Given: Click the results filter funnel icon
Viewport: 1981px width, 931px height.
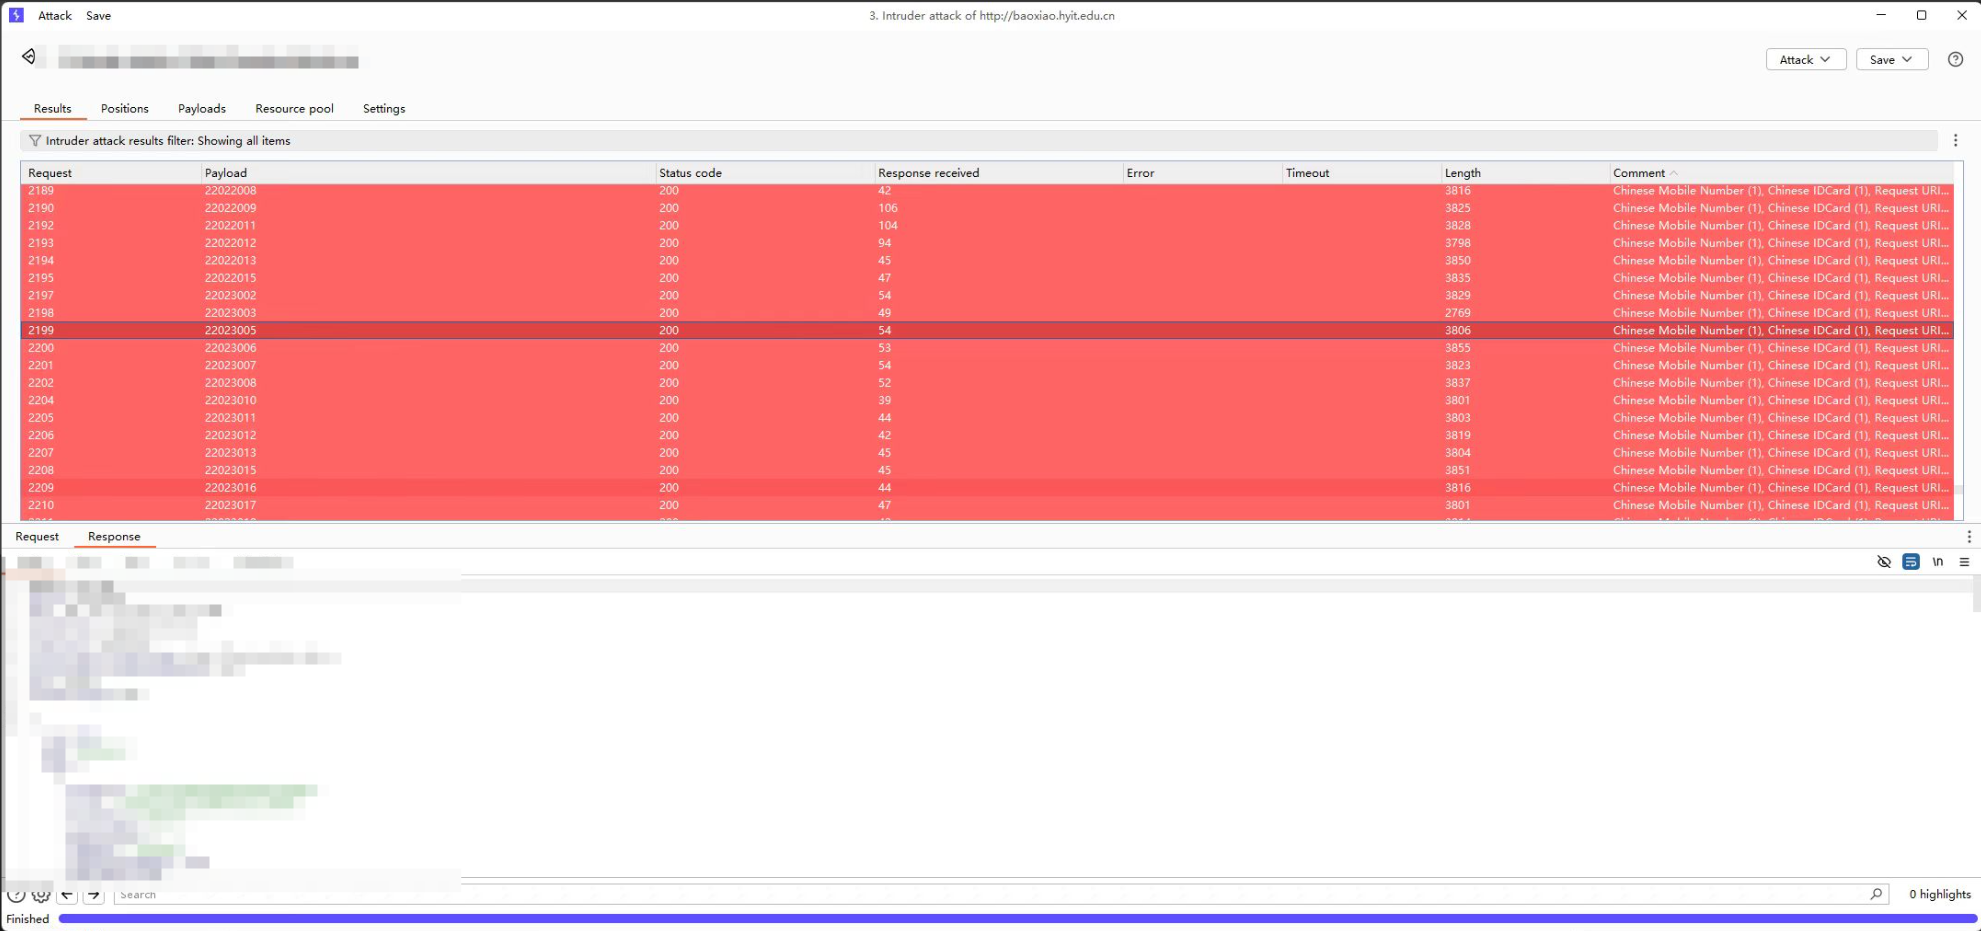Looking at the screenshot, I should (x=35, y=141).
